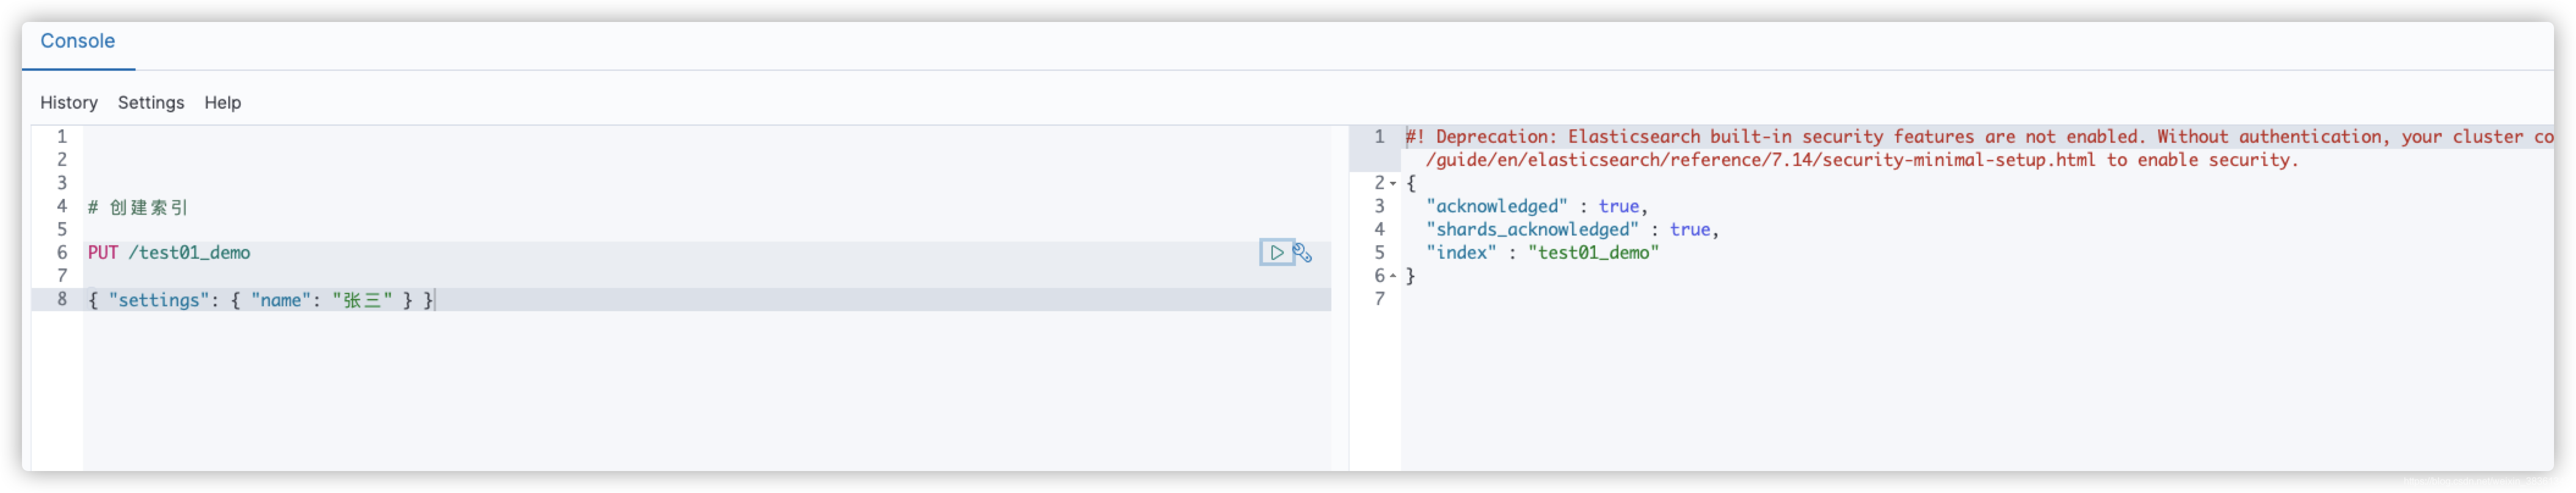Click the '# 创建索引' comment line

click(x=138, y=207)
